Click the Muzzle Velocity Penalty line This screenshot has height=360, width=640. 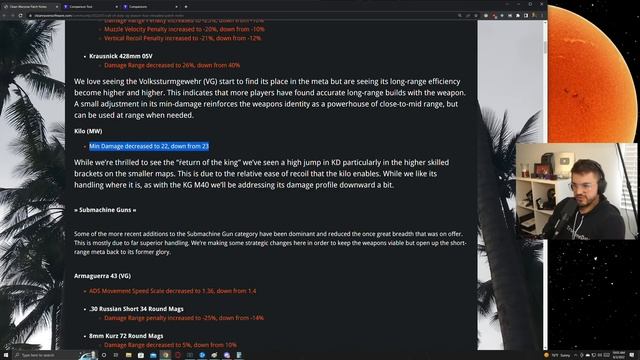[184, 29]
